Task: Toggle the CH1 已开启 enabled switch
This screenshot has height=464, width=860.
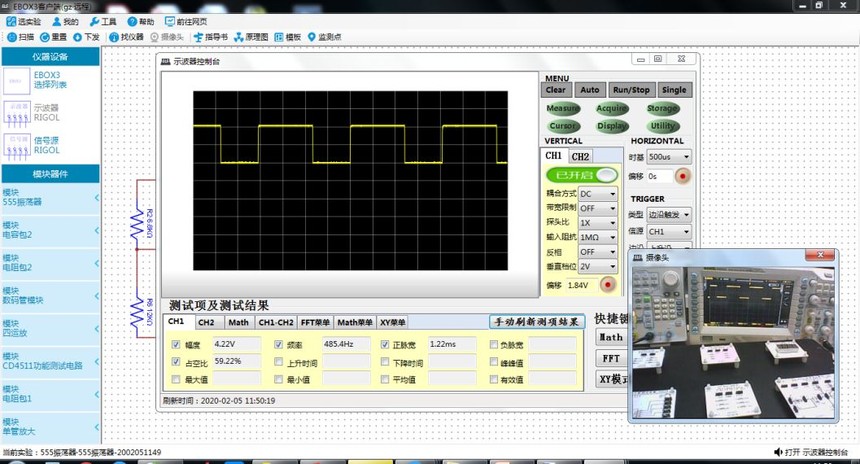Action: 582,175
